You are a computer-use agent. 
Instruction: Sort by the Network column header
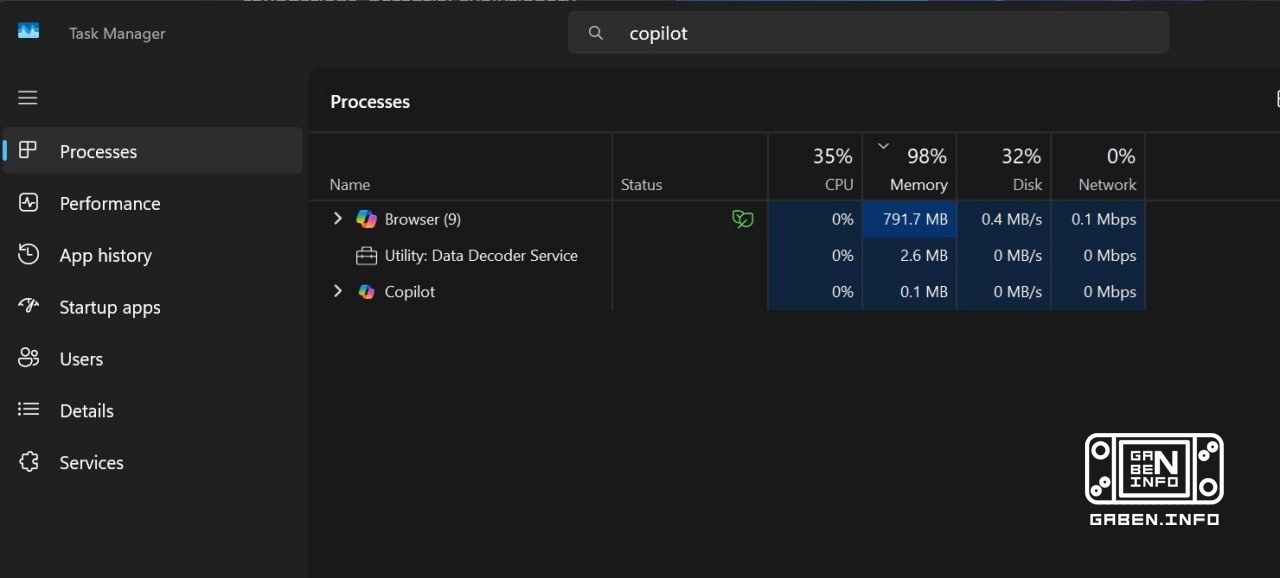(x=1098, y=167)
